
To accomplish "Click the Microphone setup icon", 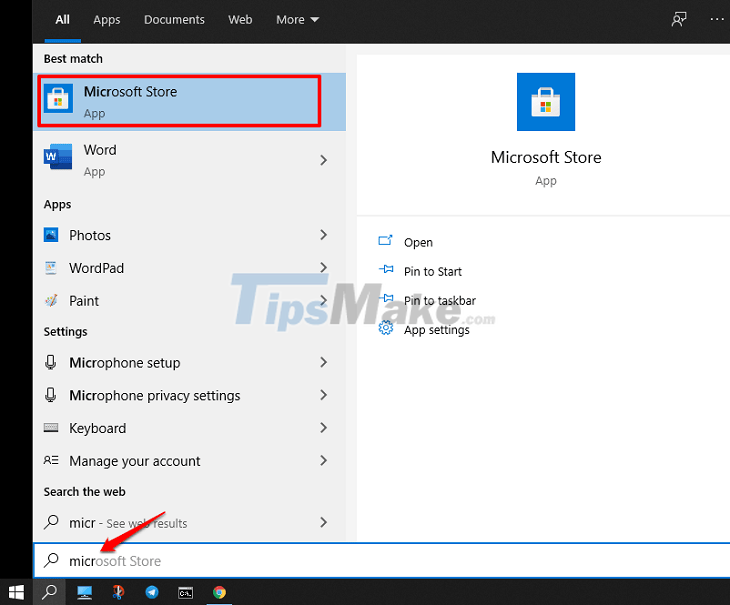I will pyautogui.click(x=51, y=362).
